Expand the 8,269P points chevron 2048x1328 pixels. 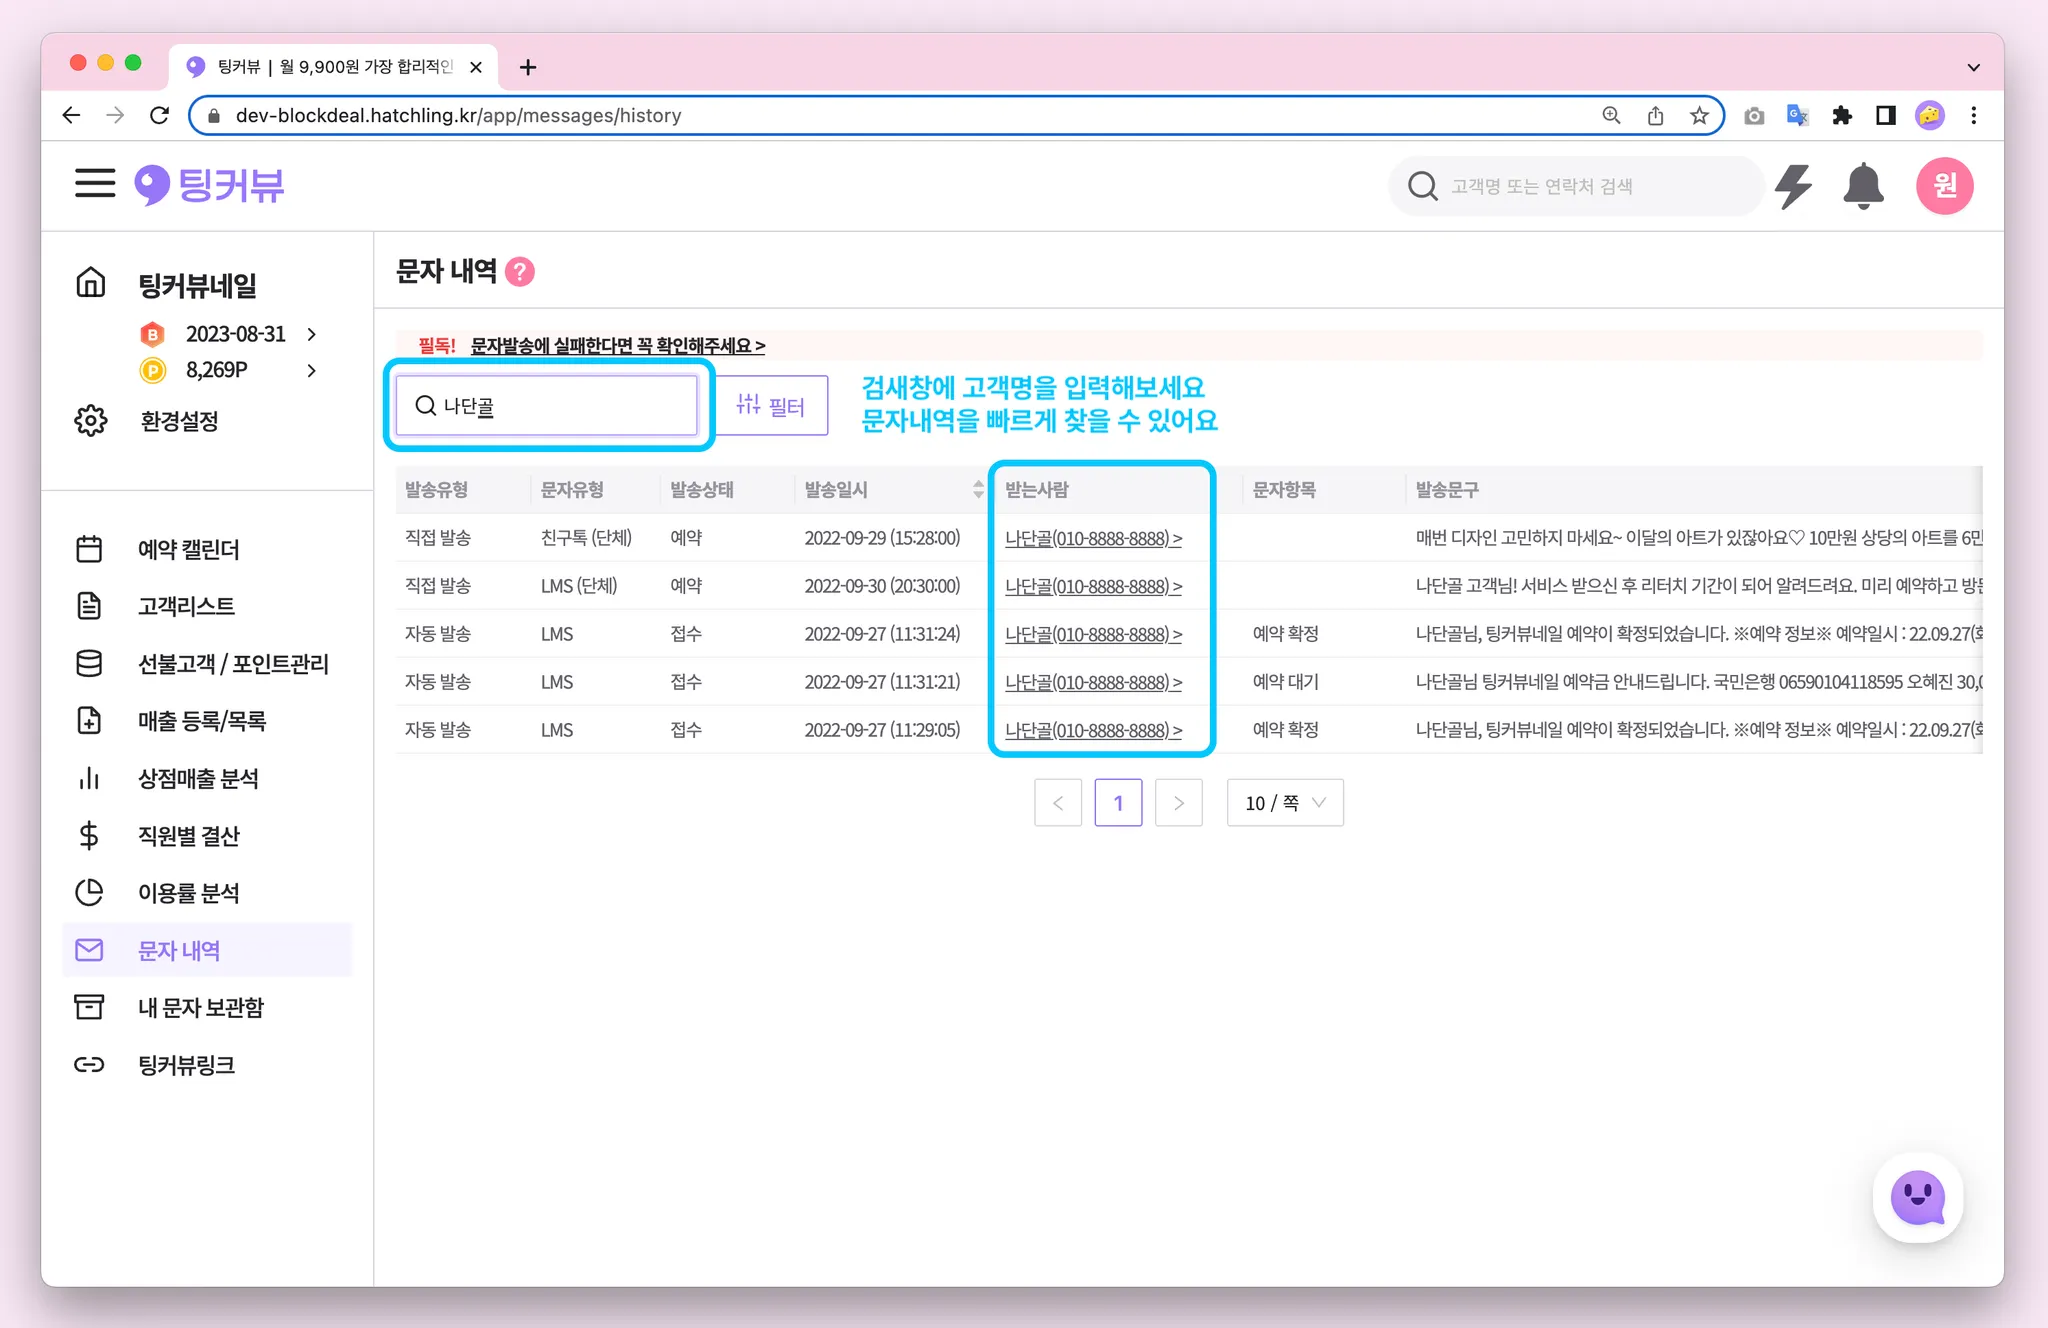pyautogui.click(x=312, y=371)
